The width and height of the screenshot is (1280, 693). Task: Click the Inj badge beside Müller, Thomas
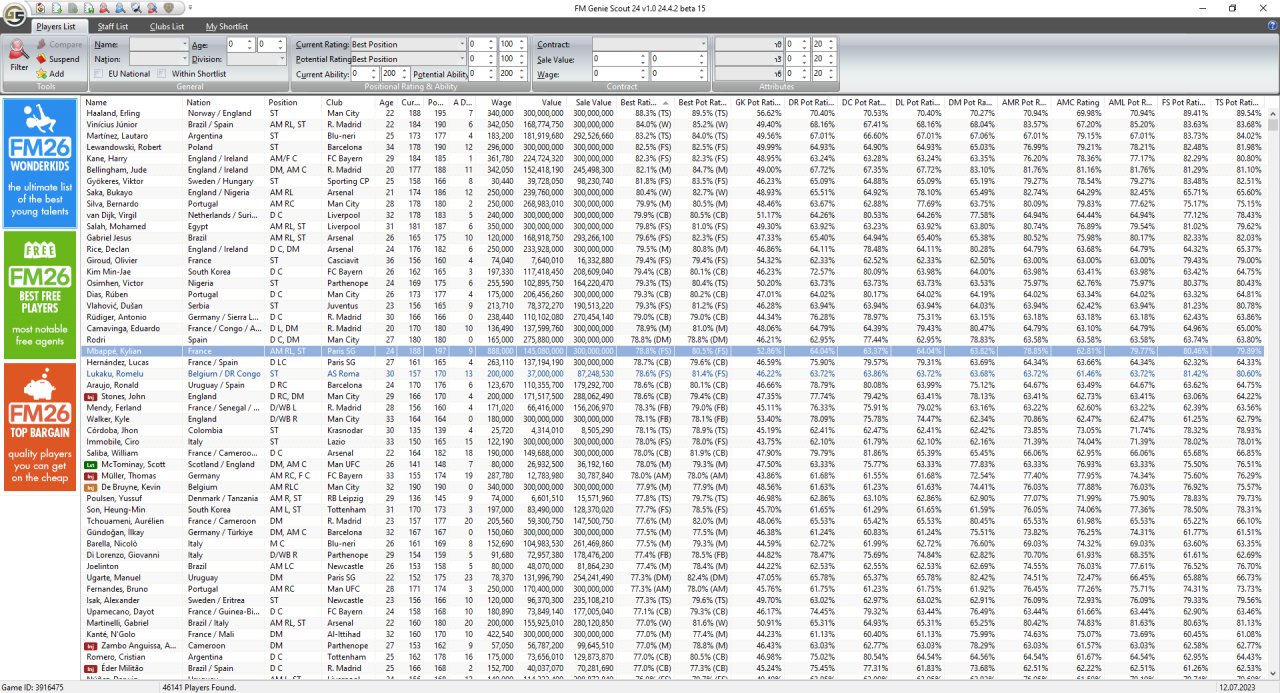[89, 475]
